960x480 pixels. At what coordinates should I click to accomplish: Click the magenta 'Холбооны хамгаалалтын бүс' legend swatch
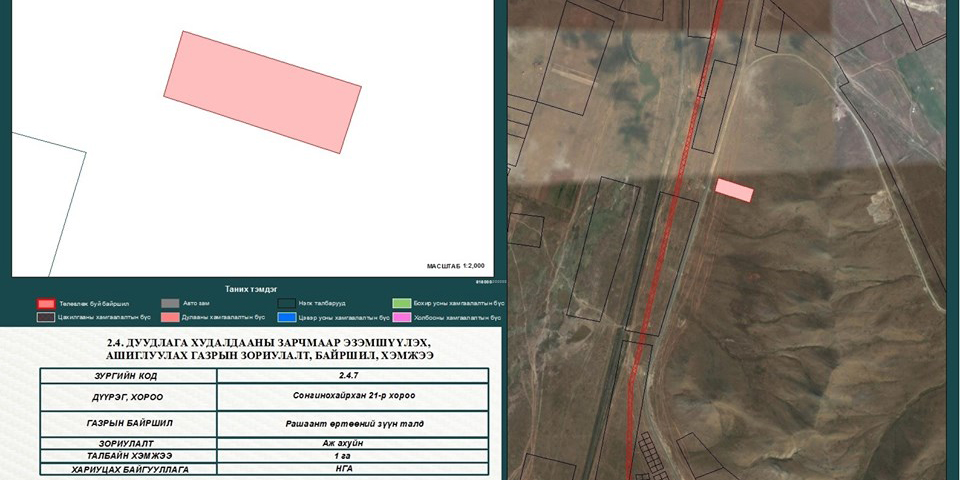point(402,317)
